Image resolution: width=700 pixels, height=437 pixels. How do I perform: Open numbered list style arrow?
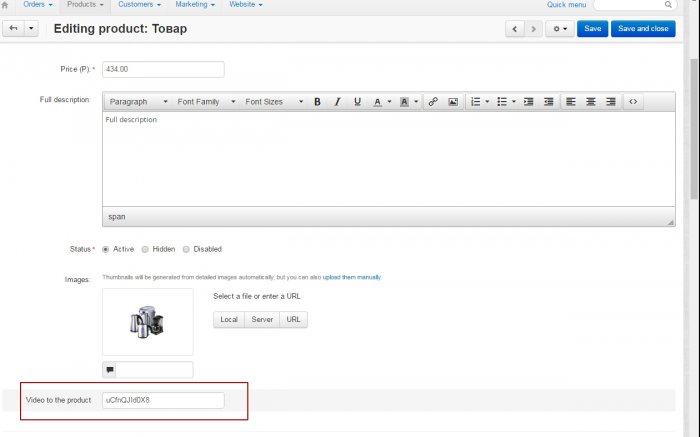pyautogui.click(x=487, y=102)
